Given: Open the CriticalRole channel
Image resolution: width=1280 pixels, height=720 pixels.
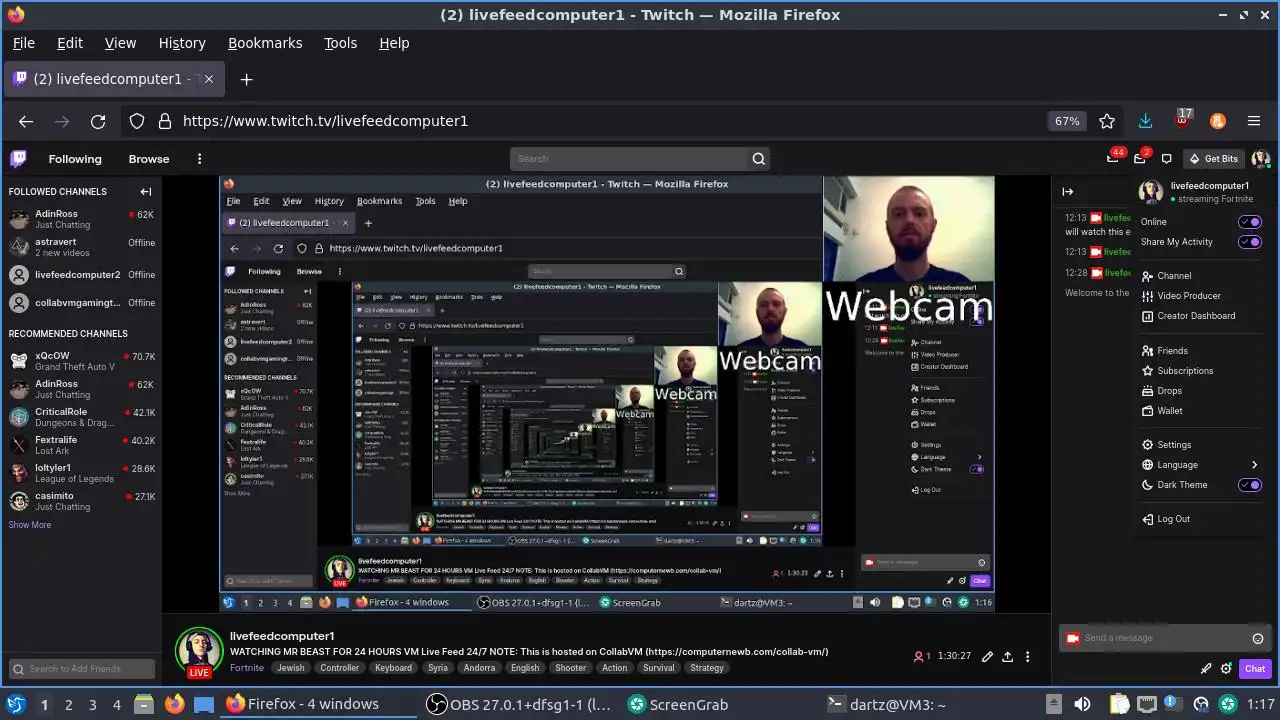Looking at the screenshot, I should click(80, 417).
